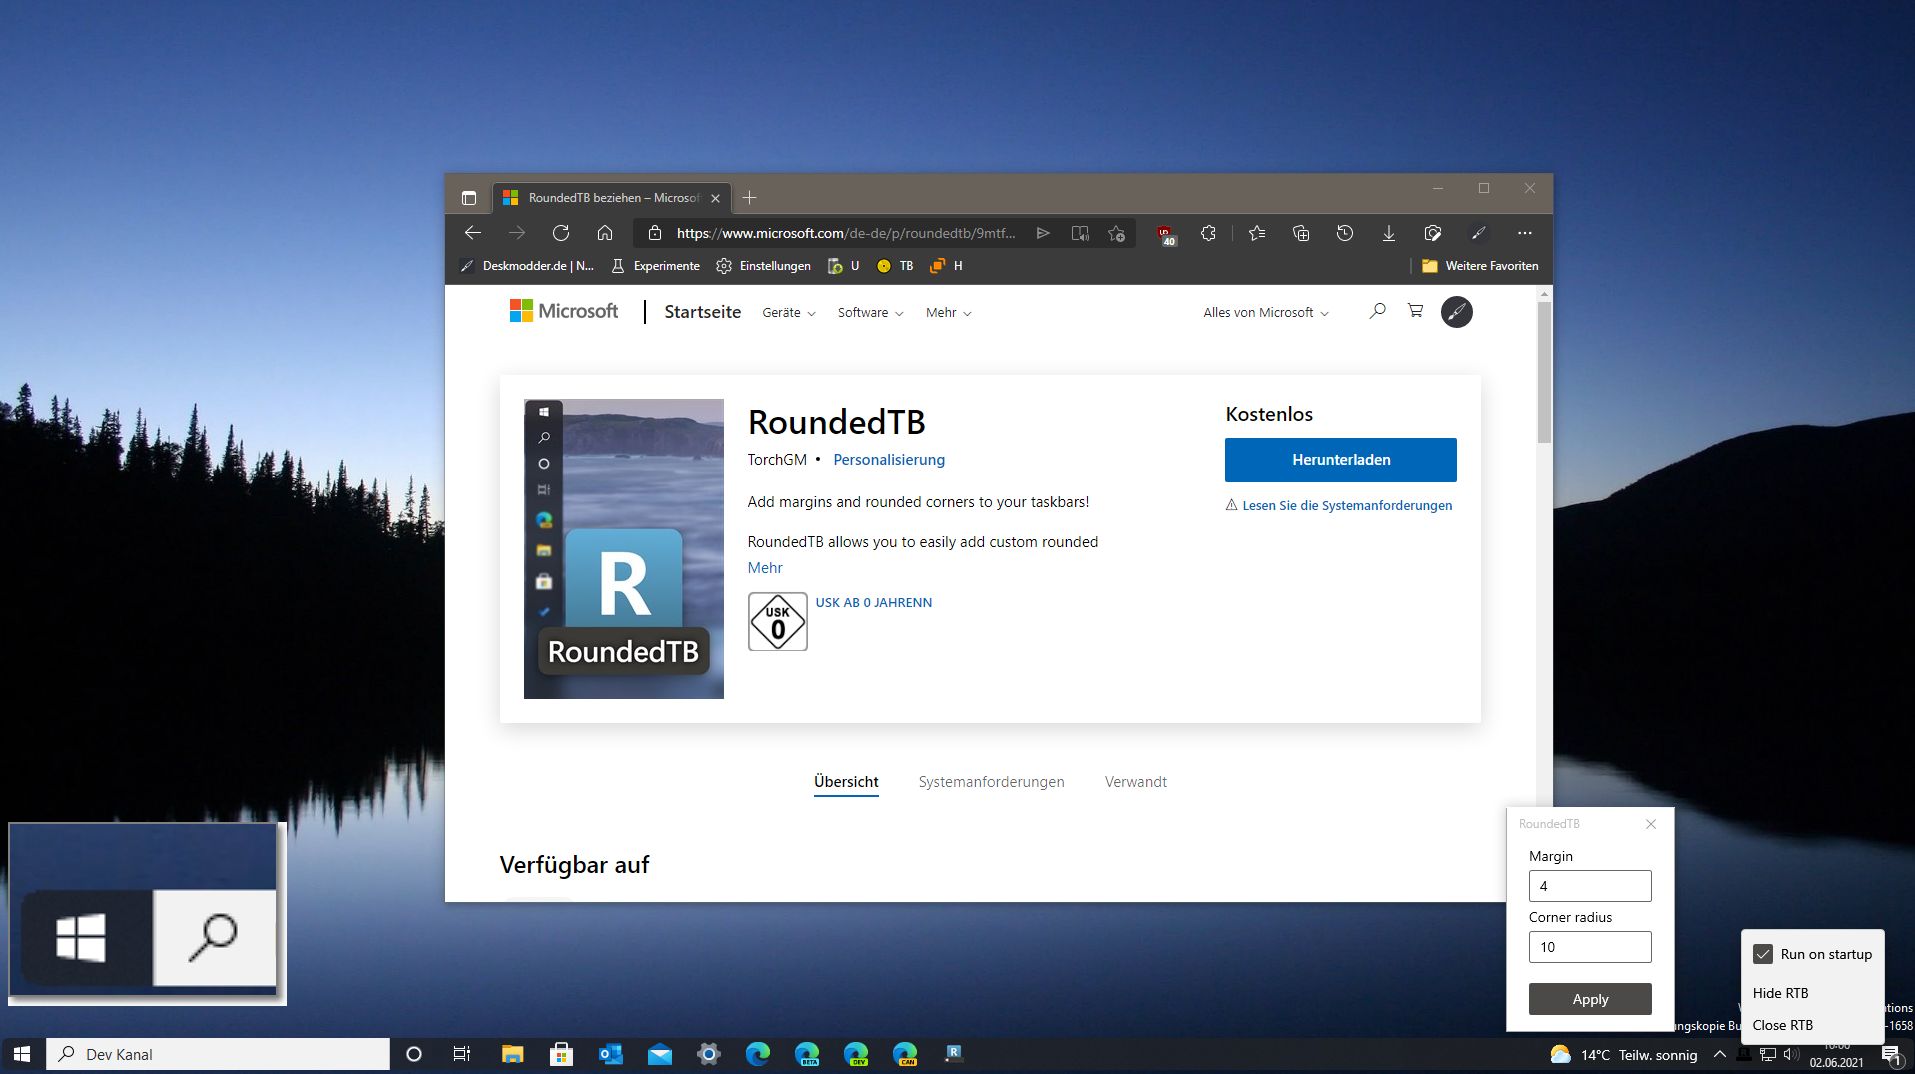Toggle Run on startup checkbox
This screenshot has width=1915, height=1074.
point(1763,954)
